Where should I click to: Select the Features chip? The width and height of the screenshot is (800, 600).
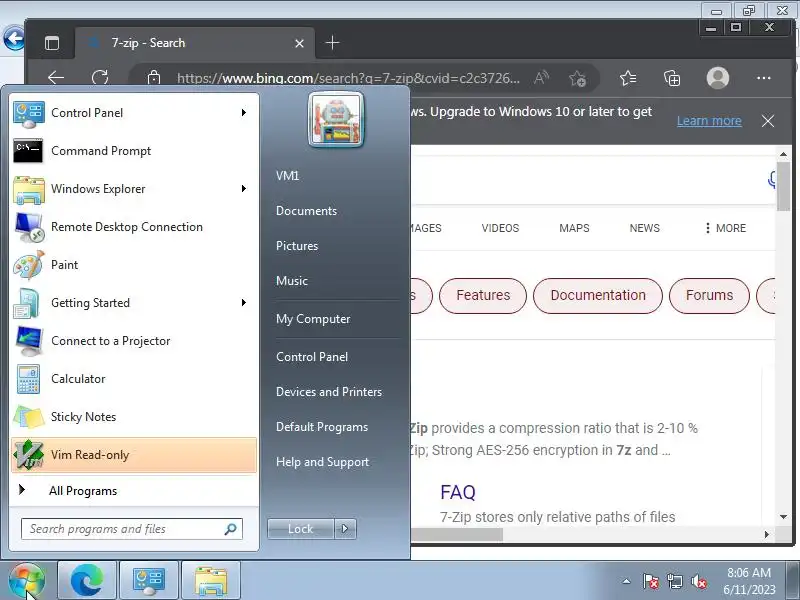(x=483, y=295)
